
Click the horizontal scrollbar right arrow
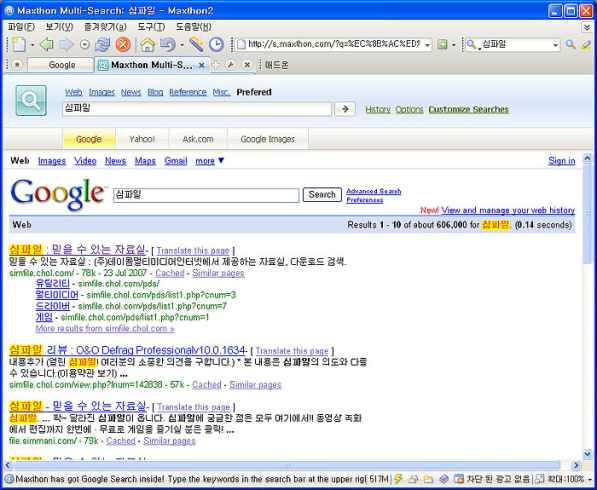[x=576, y=465]
